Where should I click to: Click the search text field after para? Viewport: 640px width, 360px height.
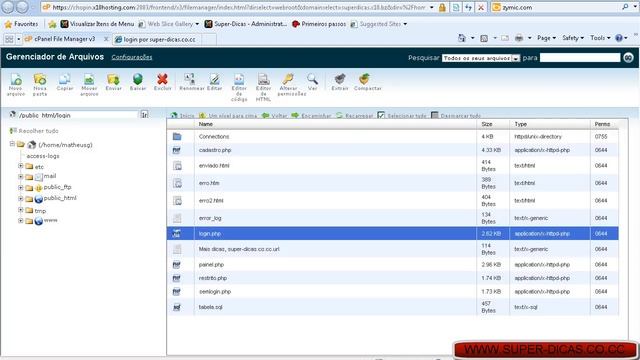click(x=580, y=58)
